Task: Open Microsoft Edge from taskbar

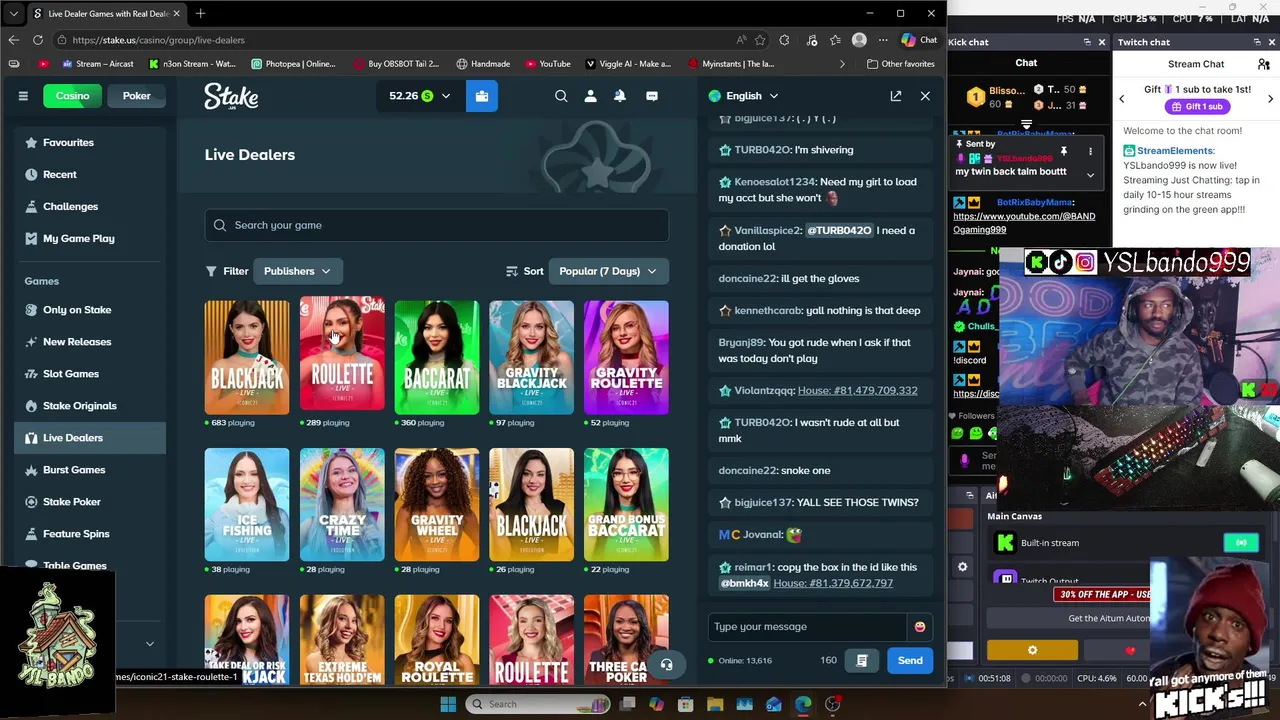Action: tap(803, 704)
